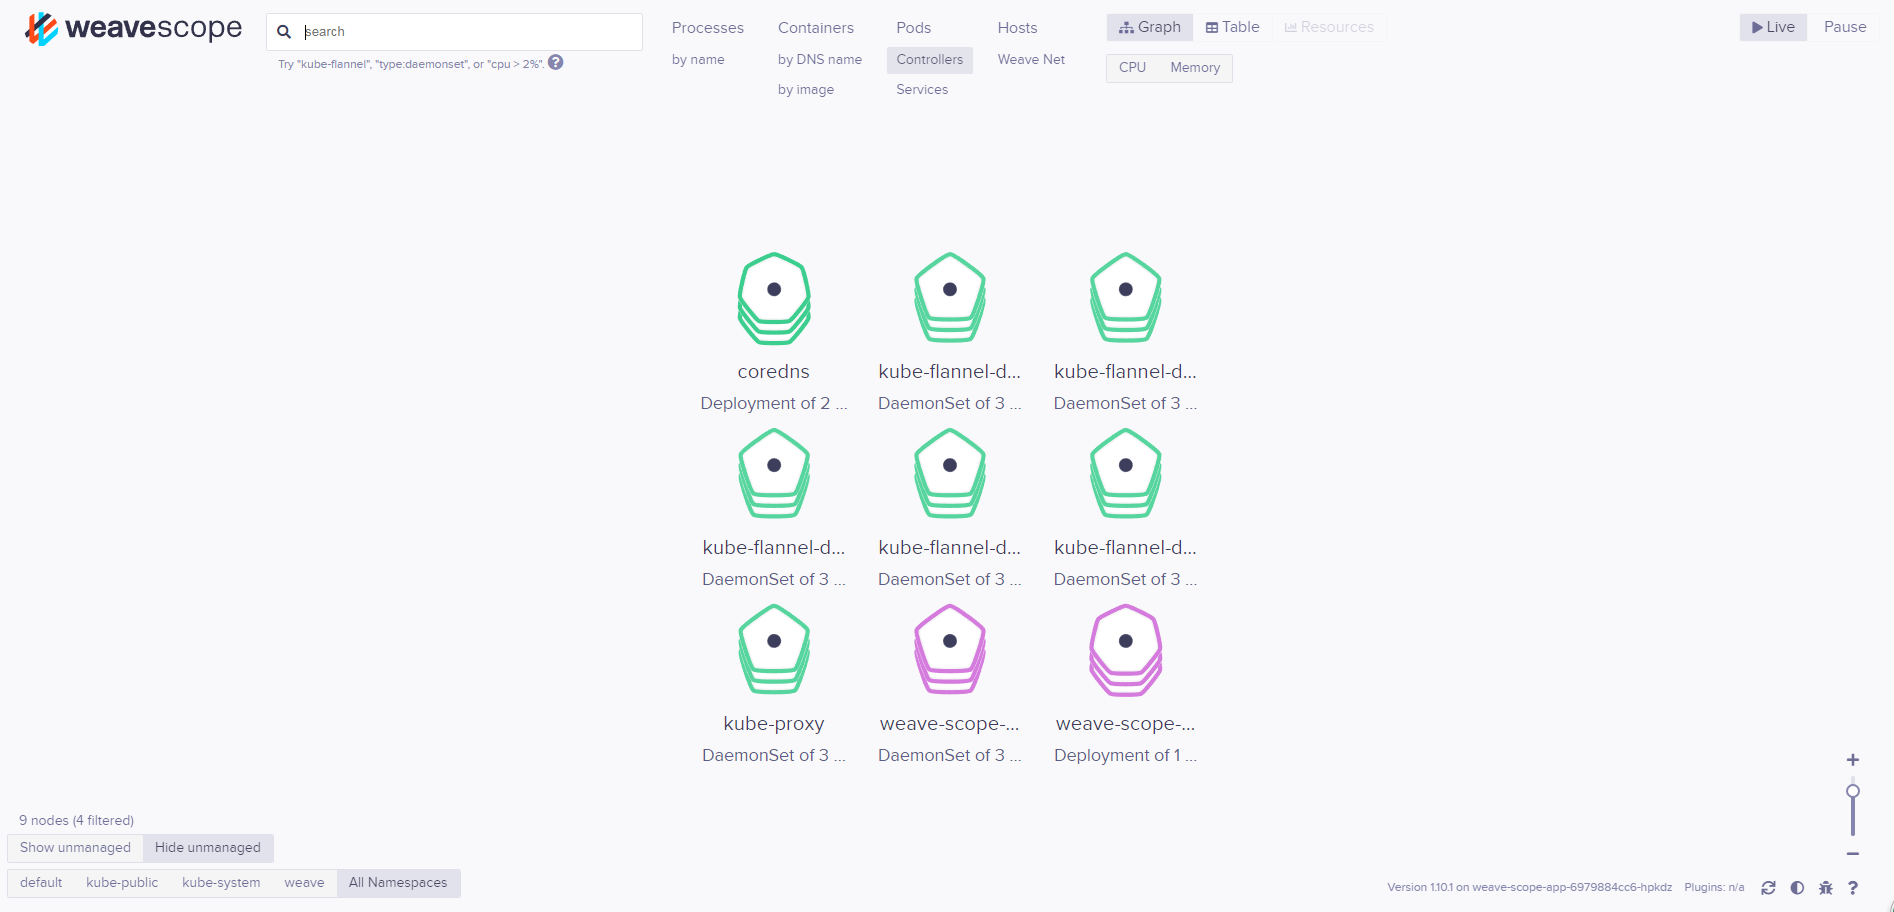Viewport: 1894px width, 912px height.
Task: Click the 'Deployment of 1' sublabel
Action: point(1126,756)
